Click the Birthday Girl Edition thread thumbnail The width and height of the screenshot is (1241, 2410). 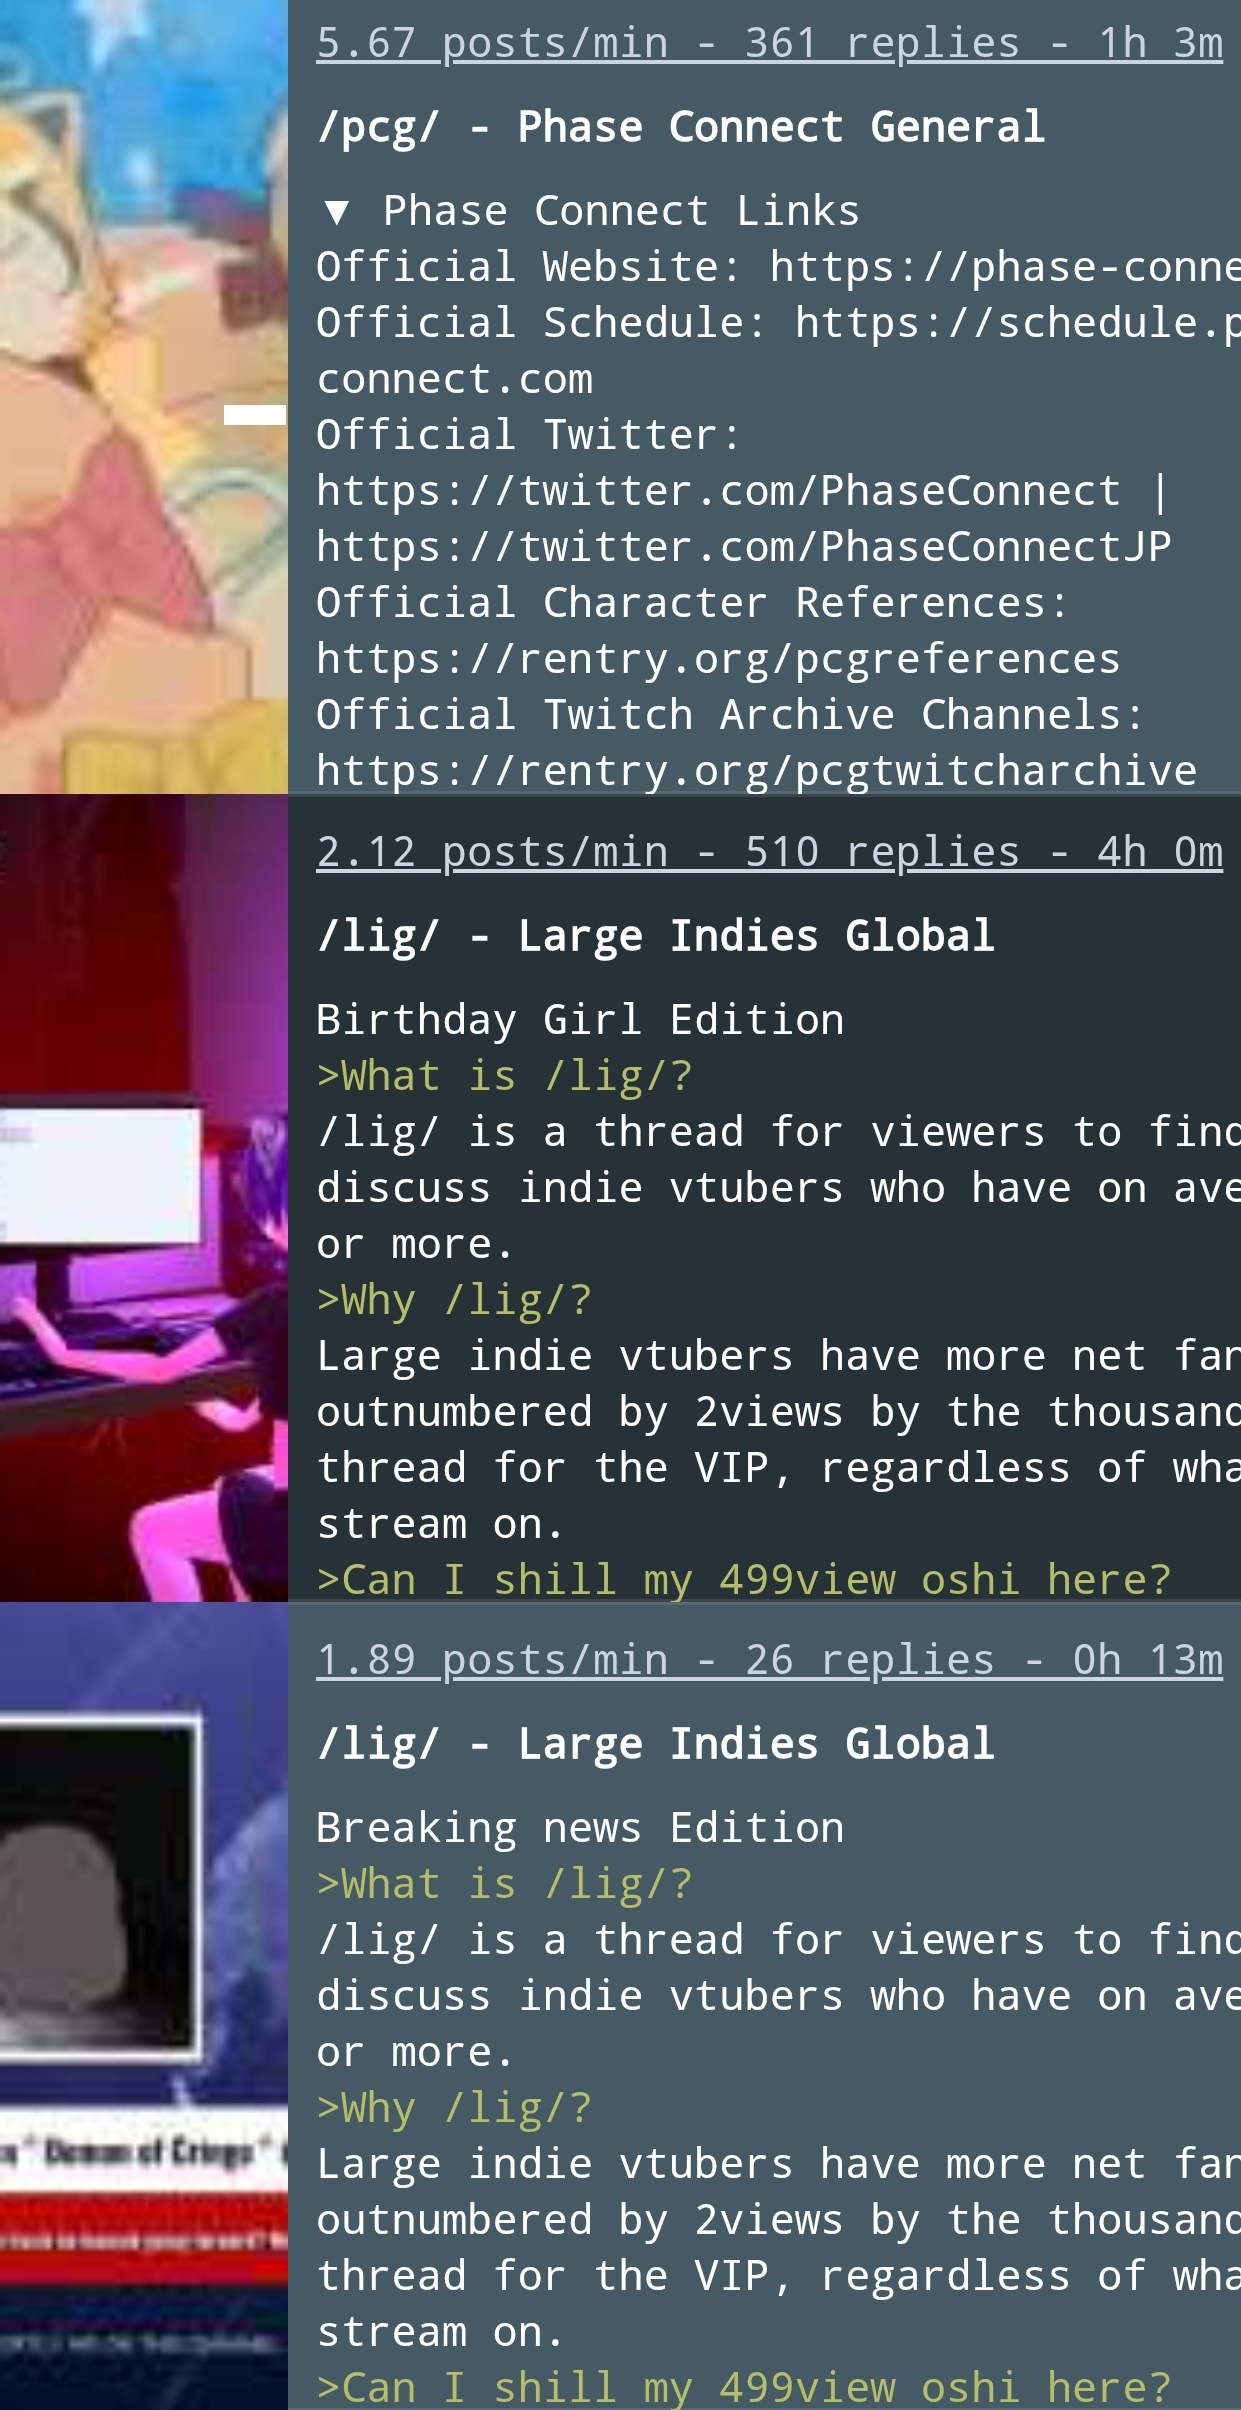point(144,1198)
